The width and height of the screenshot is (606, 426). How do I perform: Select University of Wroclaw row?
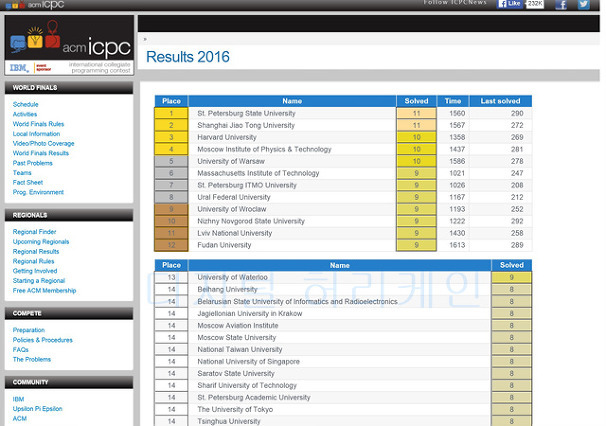pyautogui.click(x=343, y=209)
